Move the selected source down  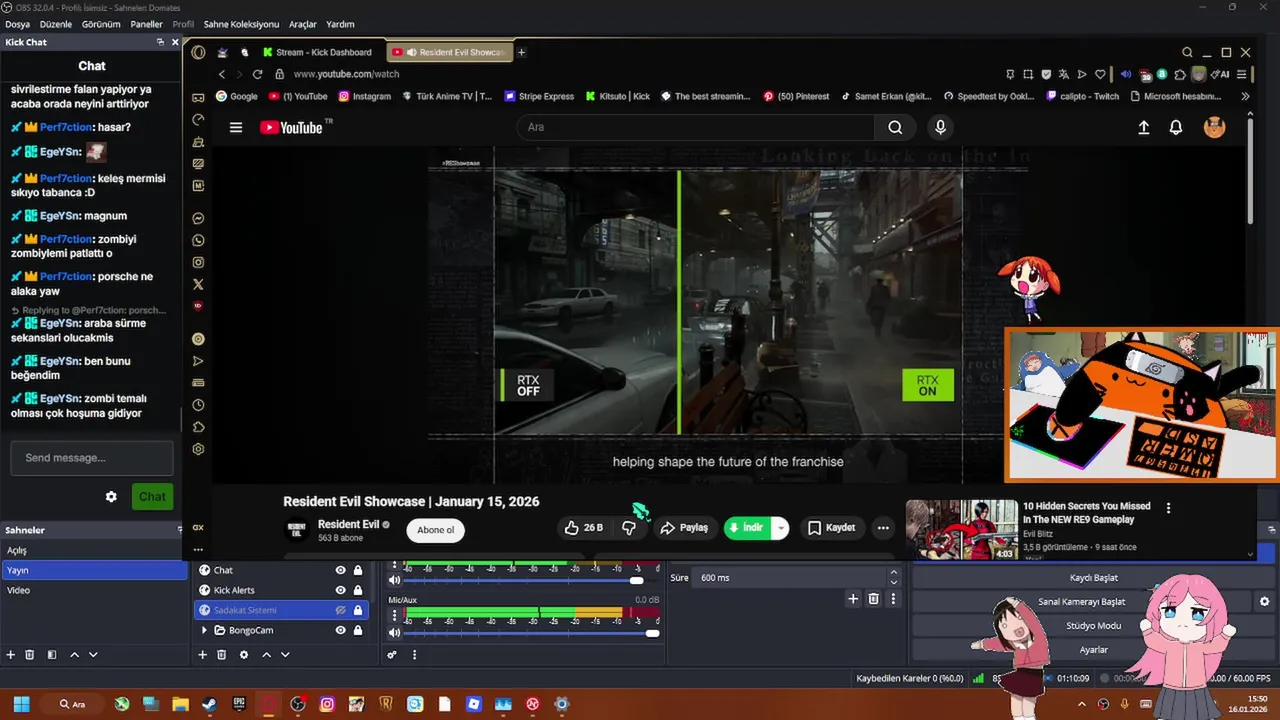(x=285, y=655)
